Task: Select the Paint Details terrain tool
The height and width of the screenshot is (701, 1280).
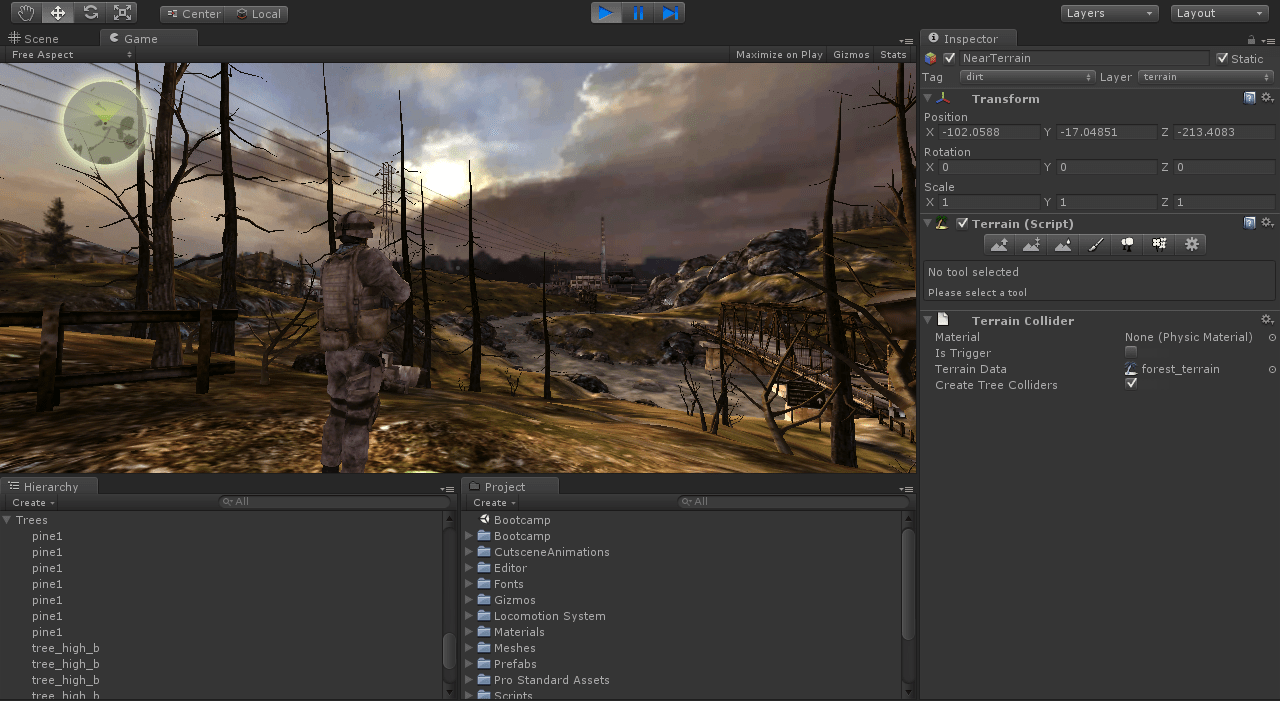Action: pyautogui.click(x=1159, y=244)
